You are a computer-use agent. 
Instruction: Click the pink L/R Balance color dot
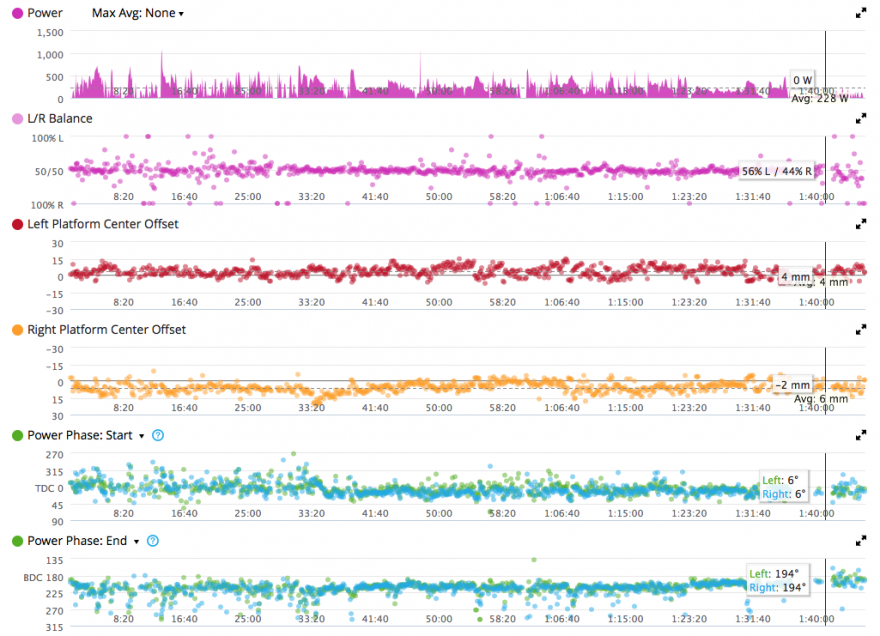pos(17,118)
